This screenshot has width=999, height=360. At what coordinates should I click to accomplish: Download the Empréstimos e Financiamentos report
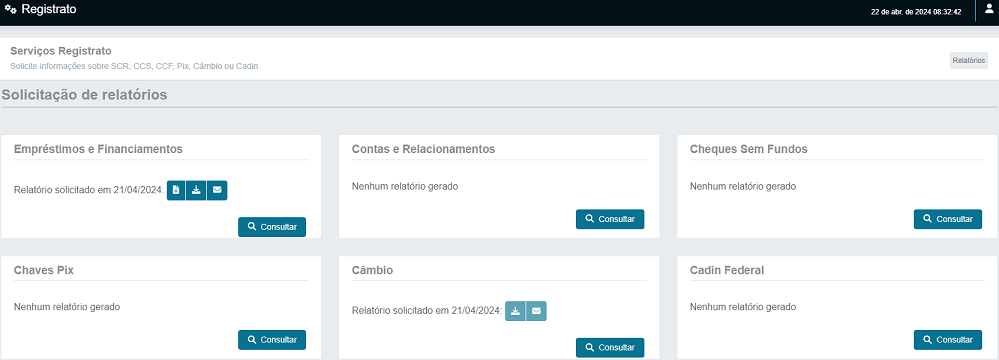pyautogui.click(x=197, y=190)
